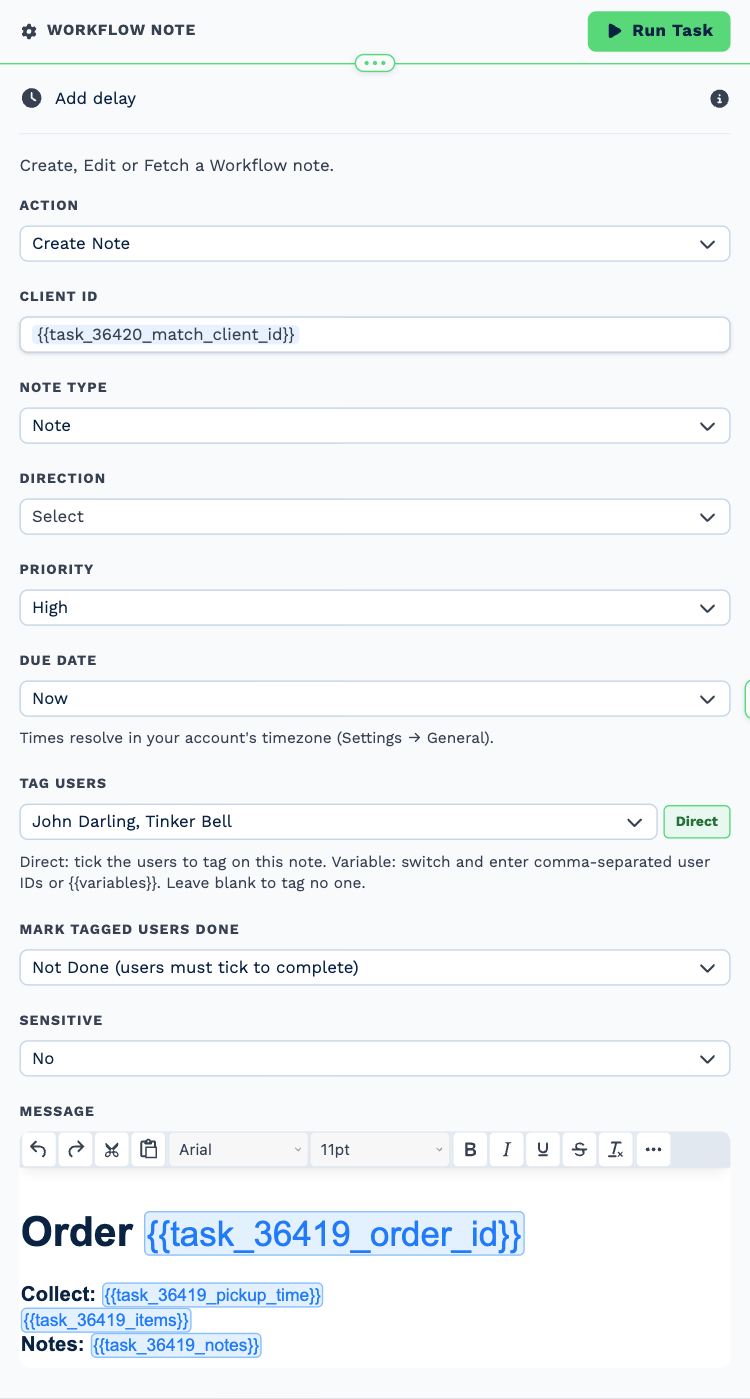
Task: Click the green three-dots connector pill
Action: [x=375, y=63]
